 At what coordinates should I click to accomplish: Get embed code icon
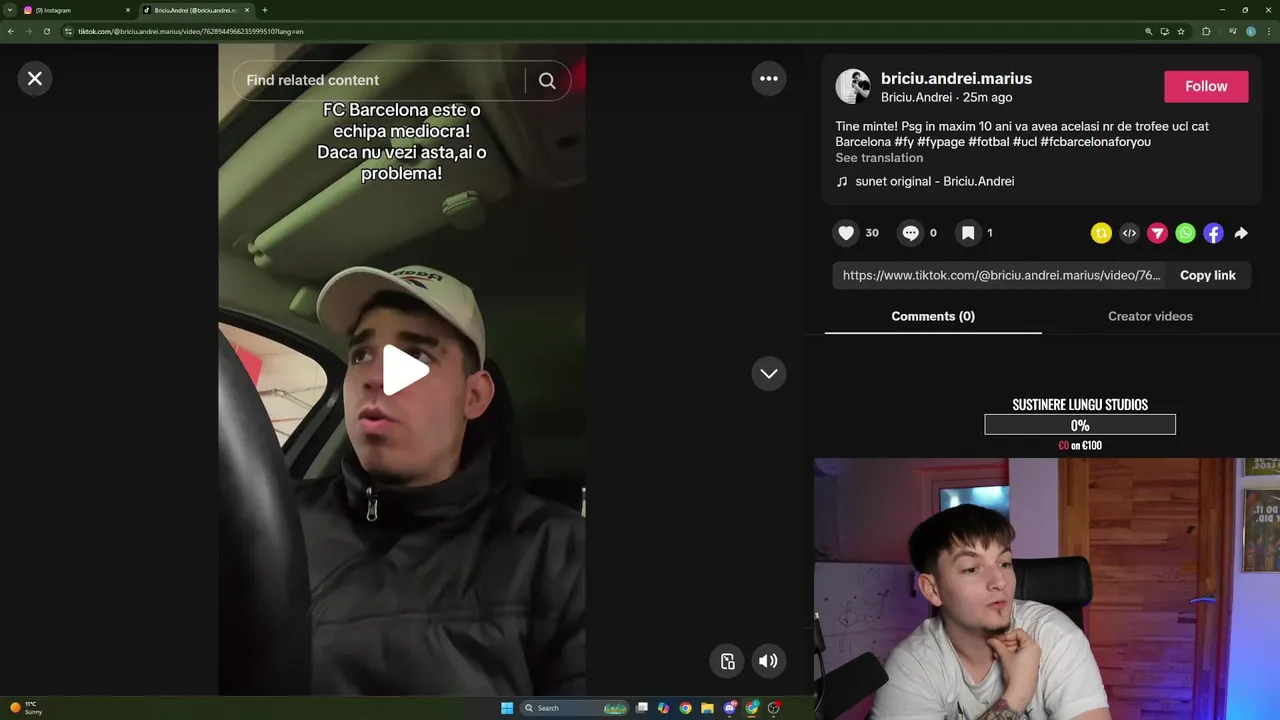click(1129, 233)
